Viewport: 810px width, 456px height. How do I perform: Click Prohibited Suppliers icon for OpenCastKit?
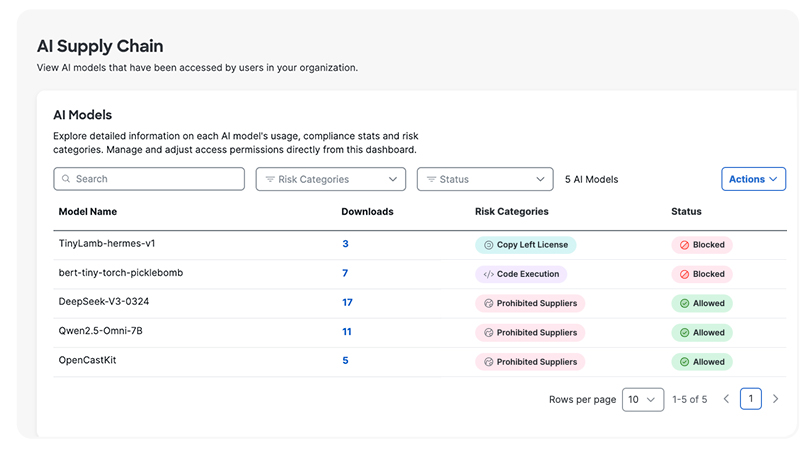[x=488, y=361]
